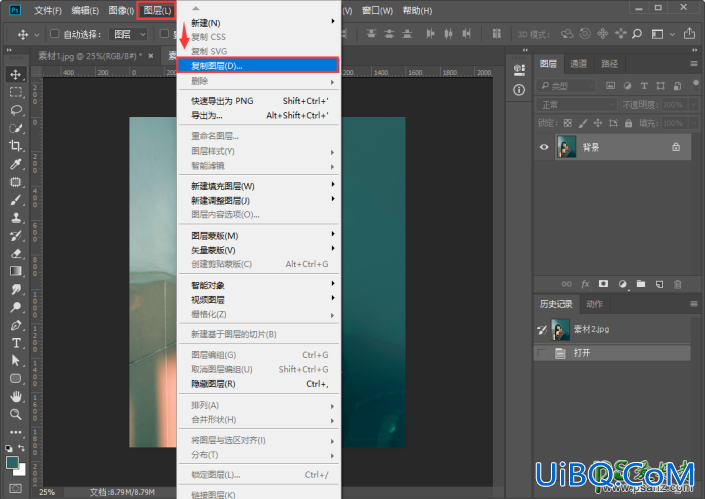This screenshot has height=499, width=705.
Task: Switch to the 路径 tab
Action: (x=609, y=64)
